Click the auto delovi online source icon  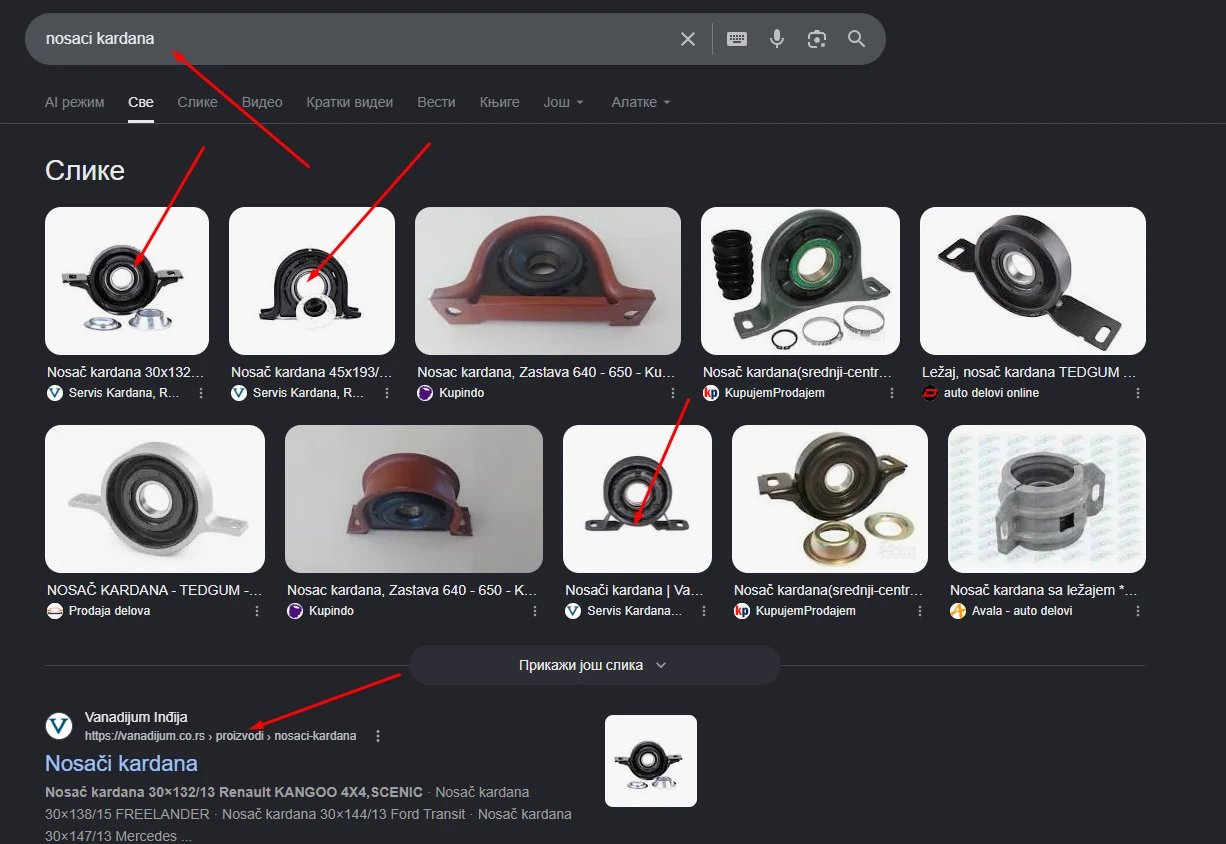point(930,393)
